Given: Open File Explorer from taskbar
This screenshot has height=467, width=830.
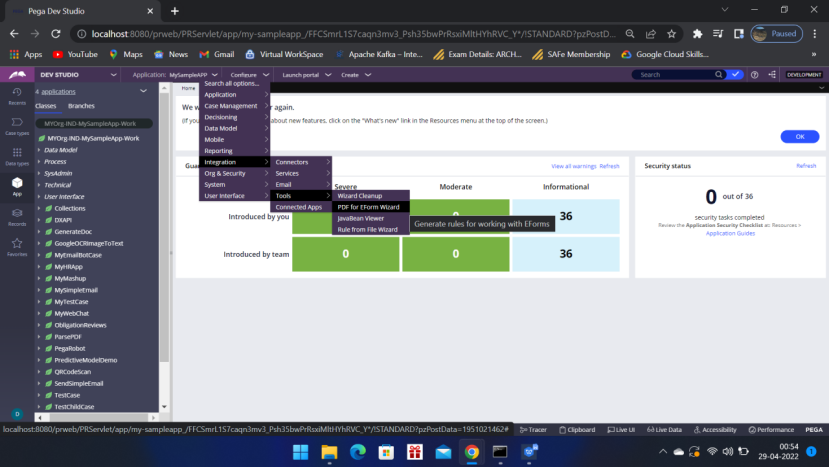Looking at the screenshot, I should [329, 452].
